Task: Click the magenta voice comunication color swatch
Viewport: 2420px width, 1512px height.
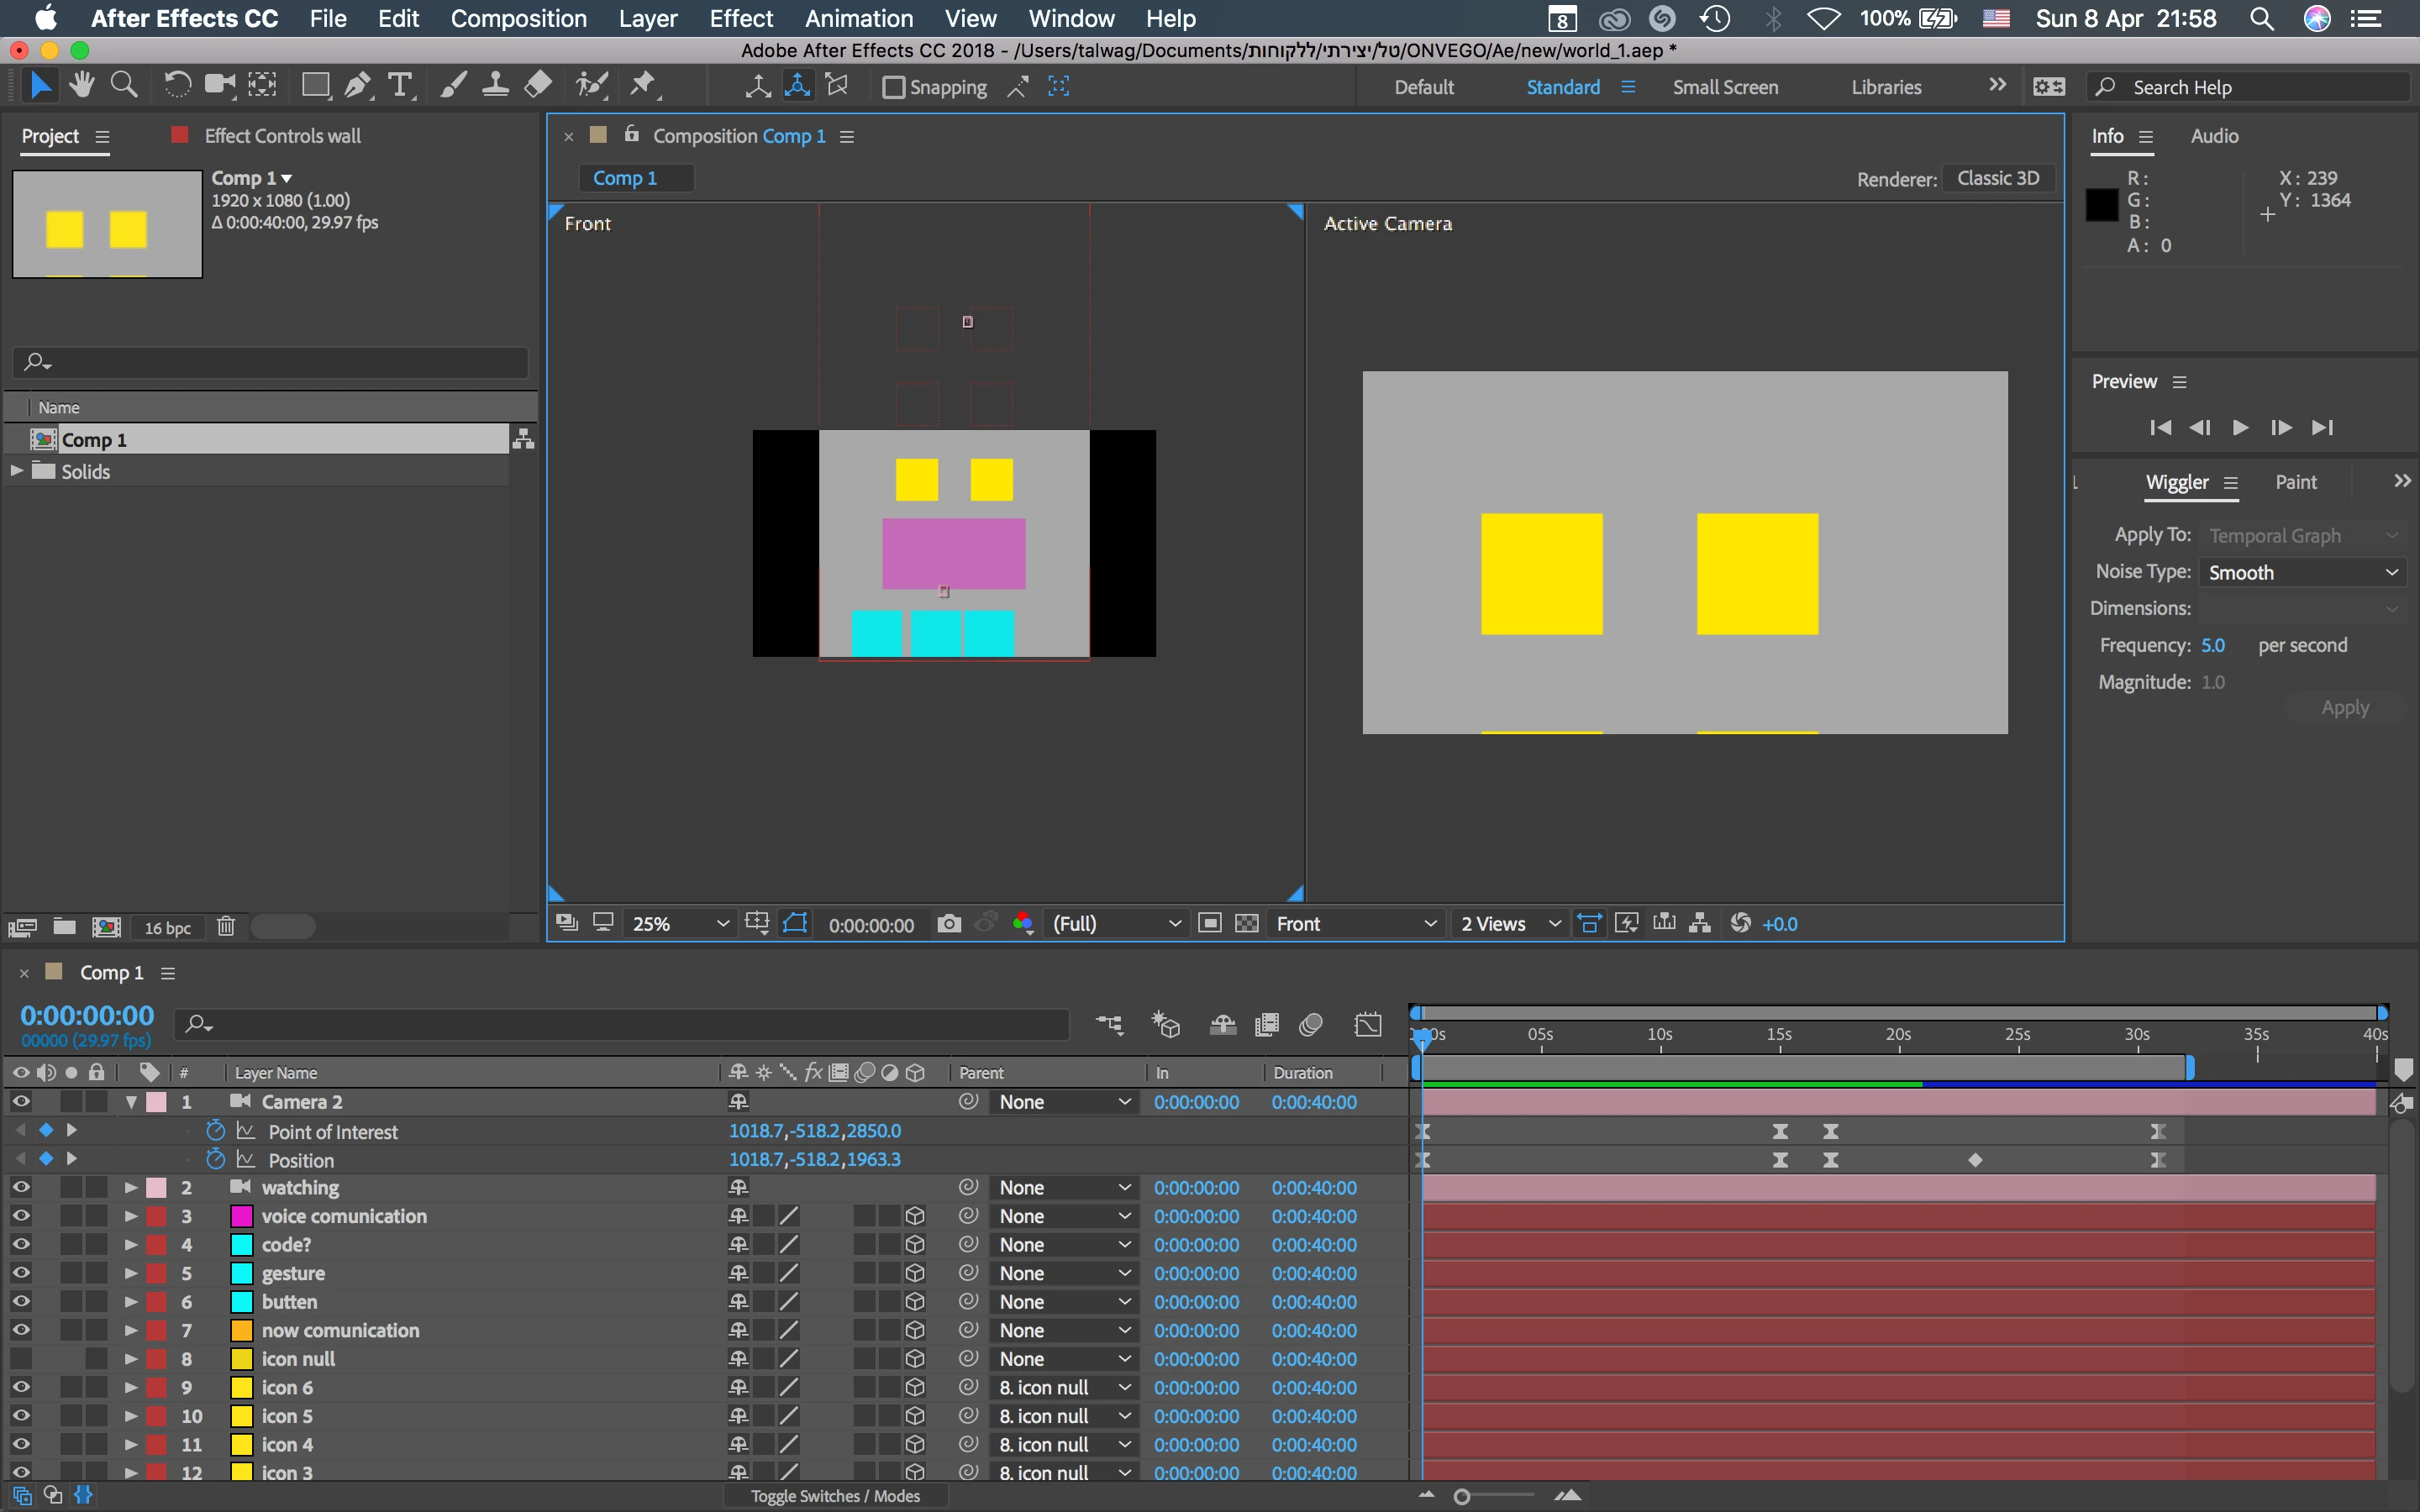Action: coord(242,1216)
